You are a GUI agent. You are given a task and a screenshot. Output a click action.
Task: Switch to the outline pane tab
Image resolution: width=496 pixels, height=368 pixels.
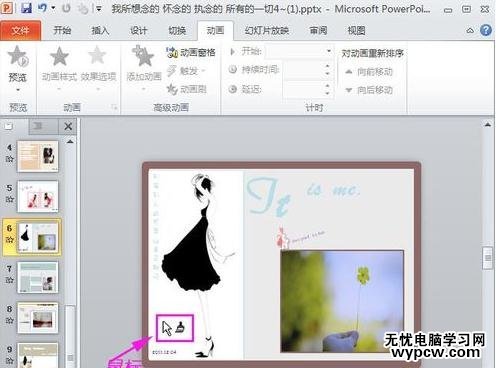coord(37,126)
